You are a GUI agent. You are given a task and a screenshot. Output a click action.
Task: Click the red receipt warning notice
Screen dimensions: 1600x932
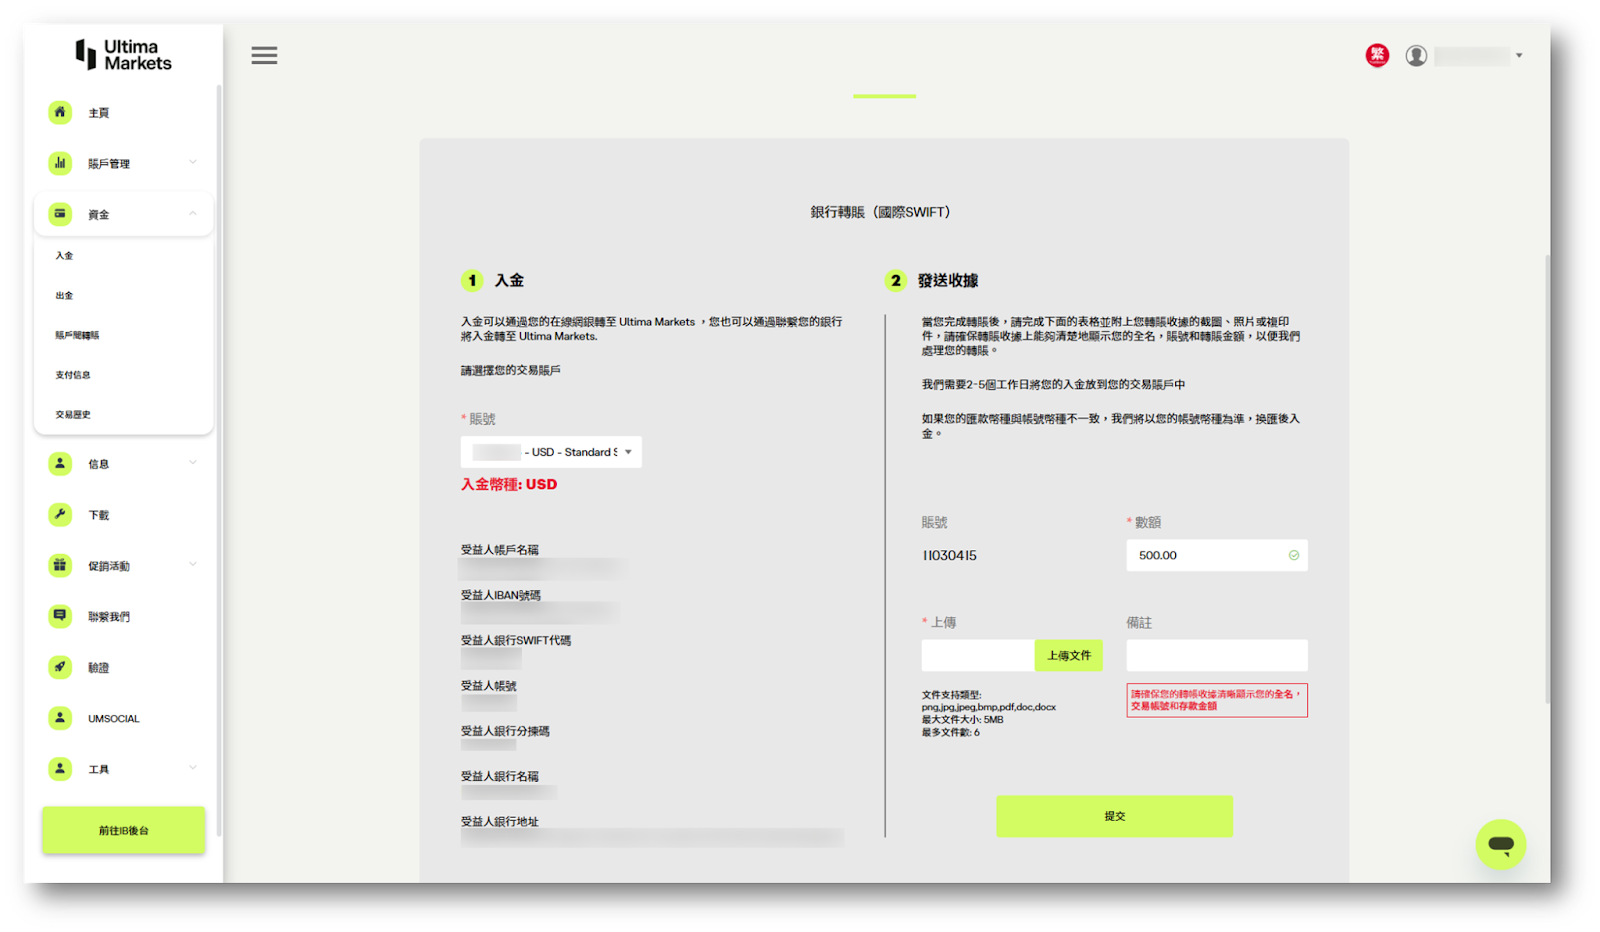point(1217,700)
